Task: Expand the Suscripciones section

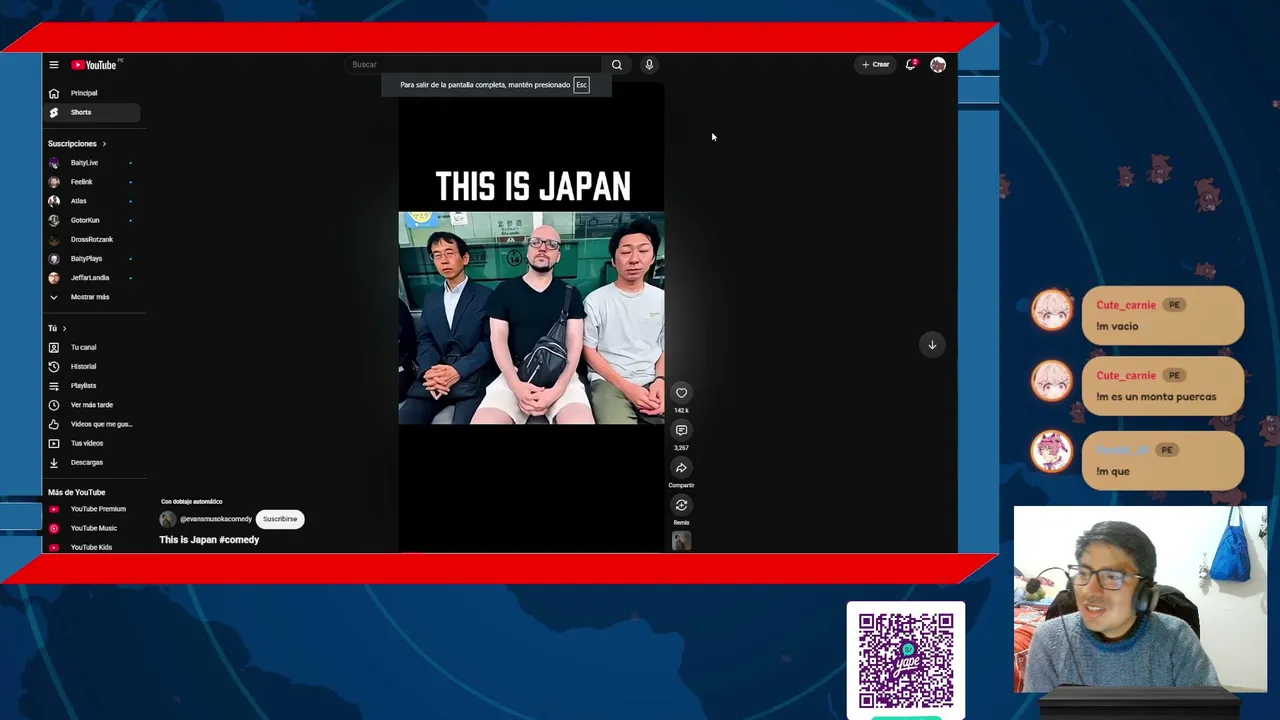Action: pyautogui.click(x=77, y=144)
